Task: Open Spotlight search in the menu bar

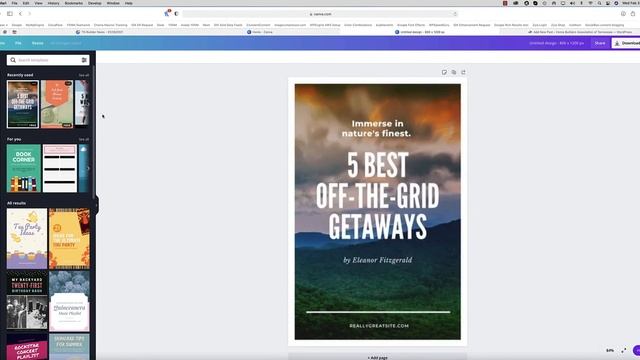Action: point(599,3)
